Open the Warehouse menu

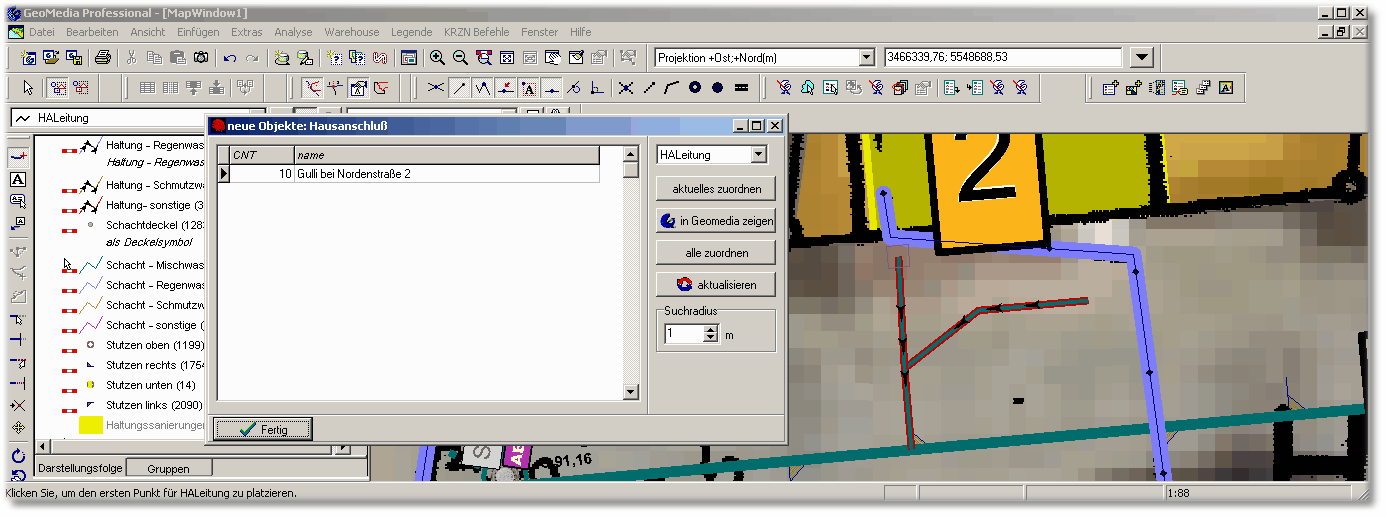pyautogui.click(x=352, y=32)
